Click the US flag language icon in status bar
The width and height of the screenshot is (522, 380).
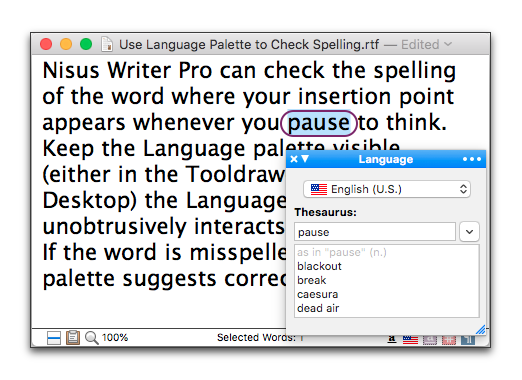click(410, 340)
